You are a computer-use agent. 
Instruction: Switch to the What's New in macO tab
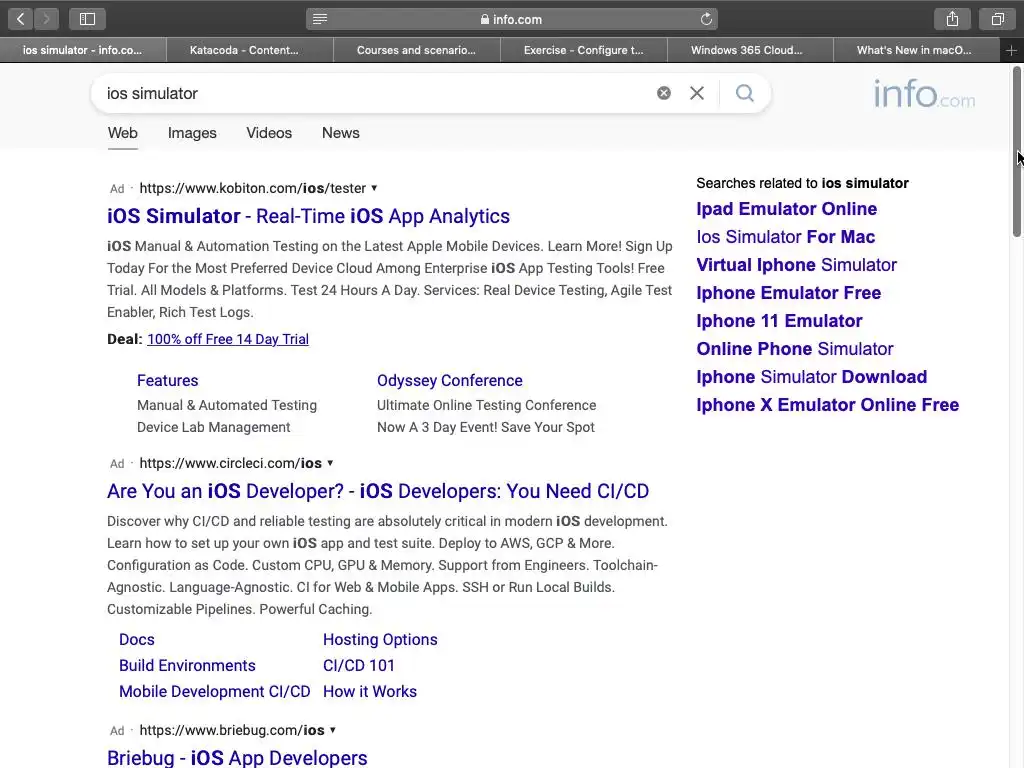(916, 50)
